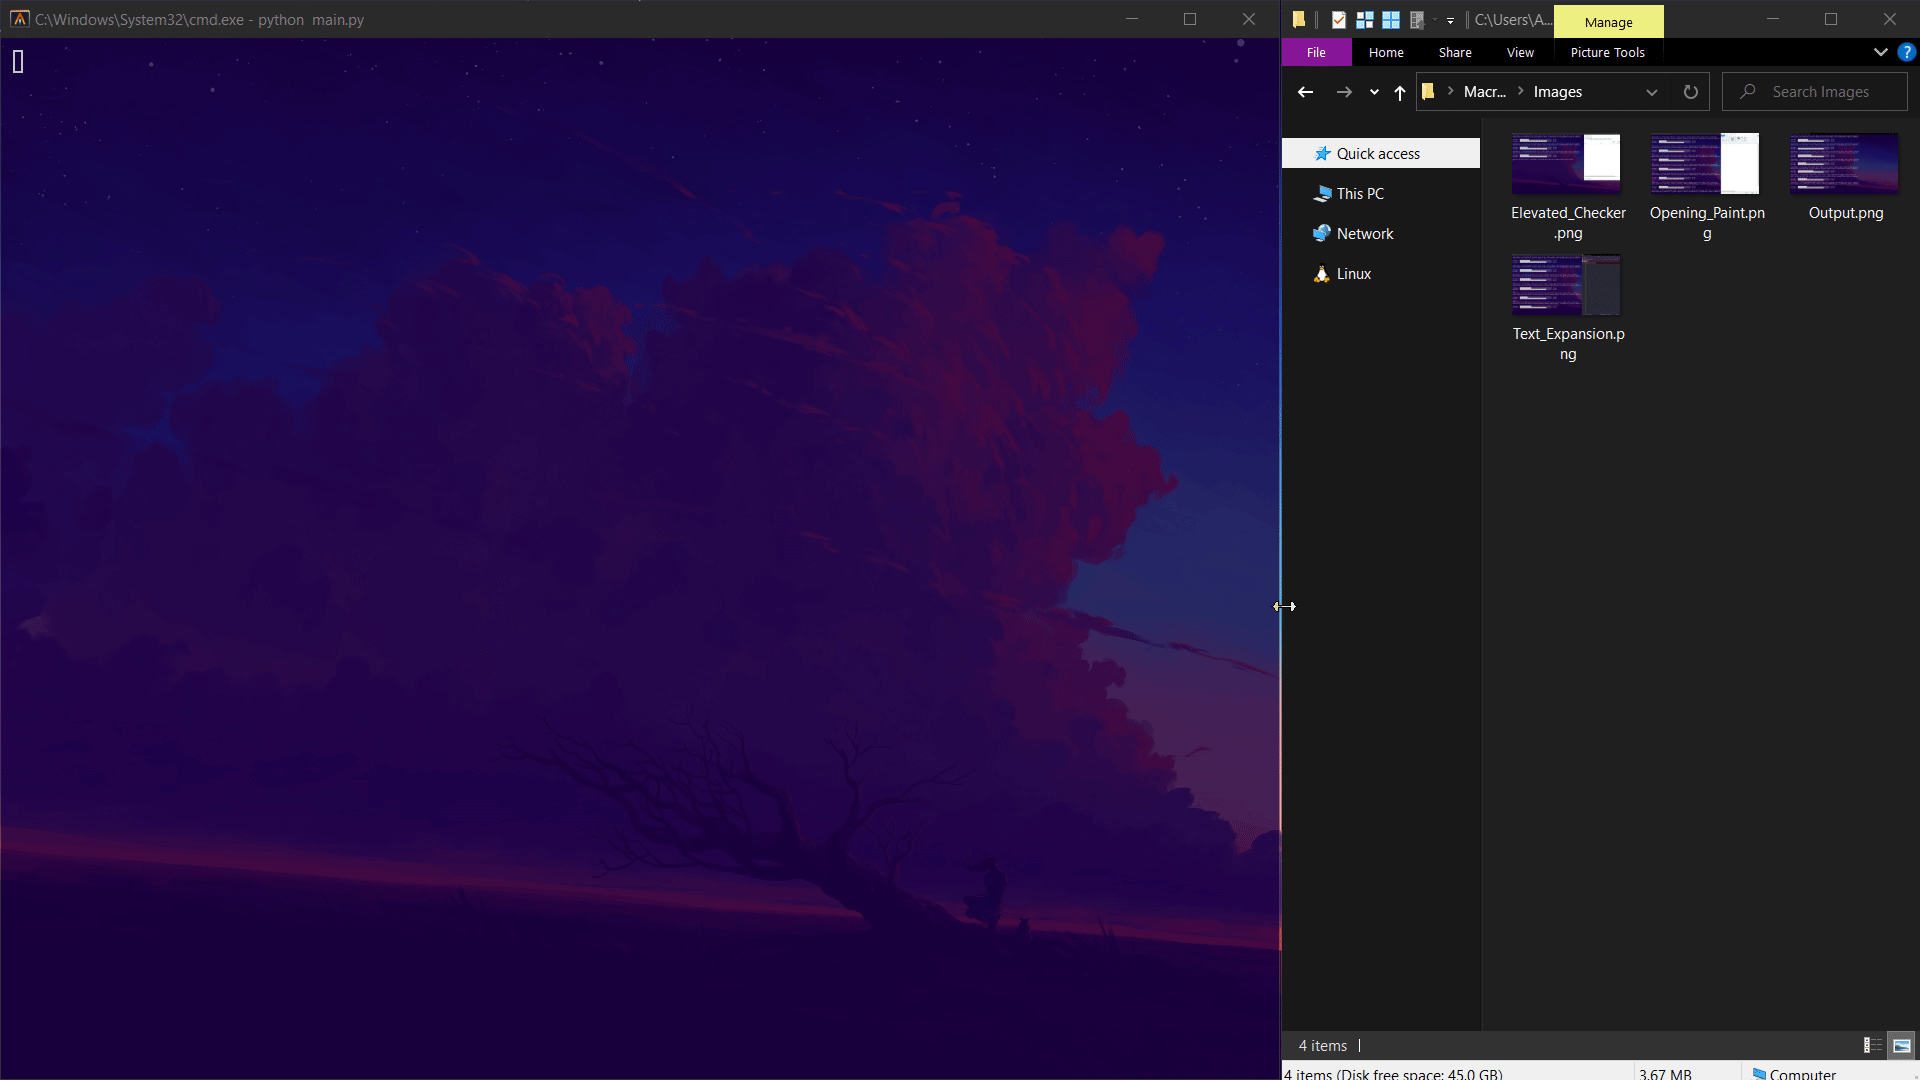The width and height of the screenshot is (1920, 1080).
Task: Click the up-one-level arrow
Action: pos(1400,92)
